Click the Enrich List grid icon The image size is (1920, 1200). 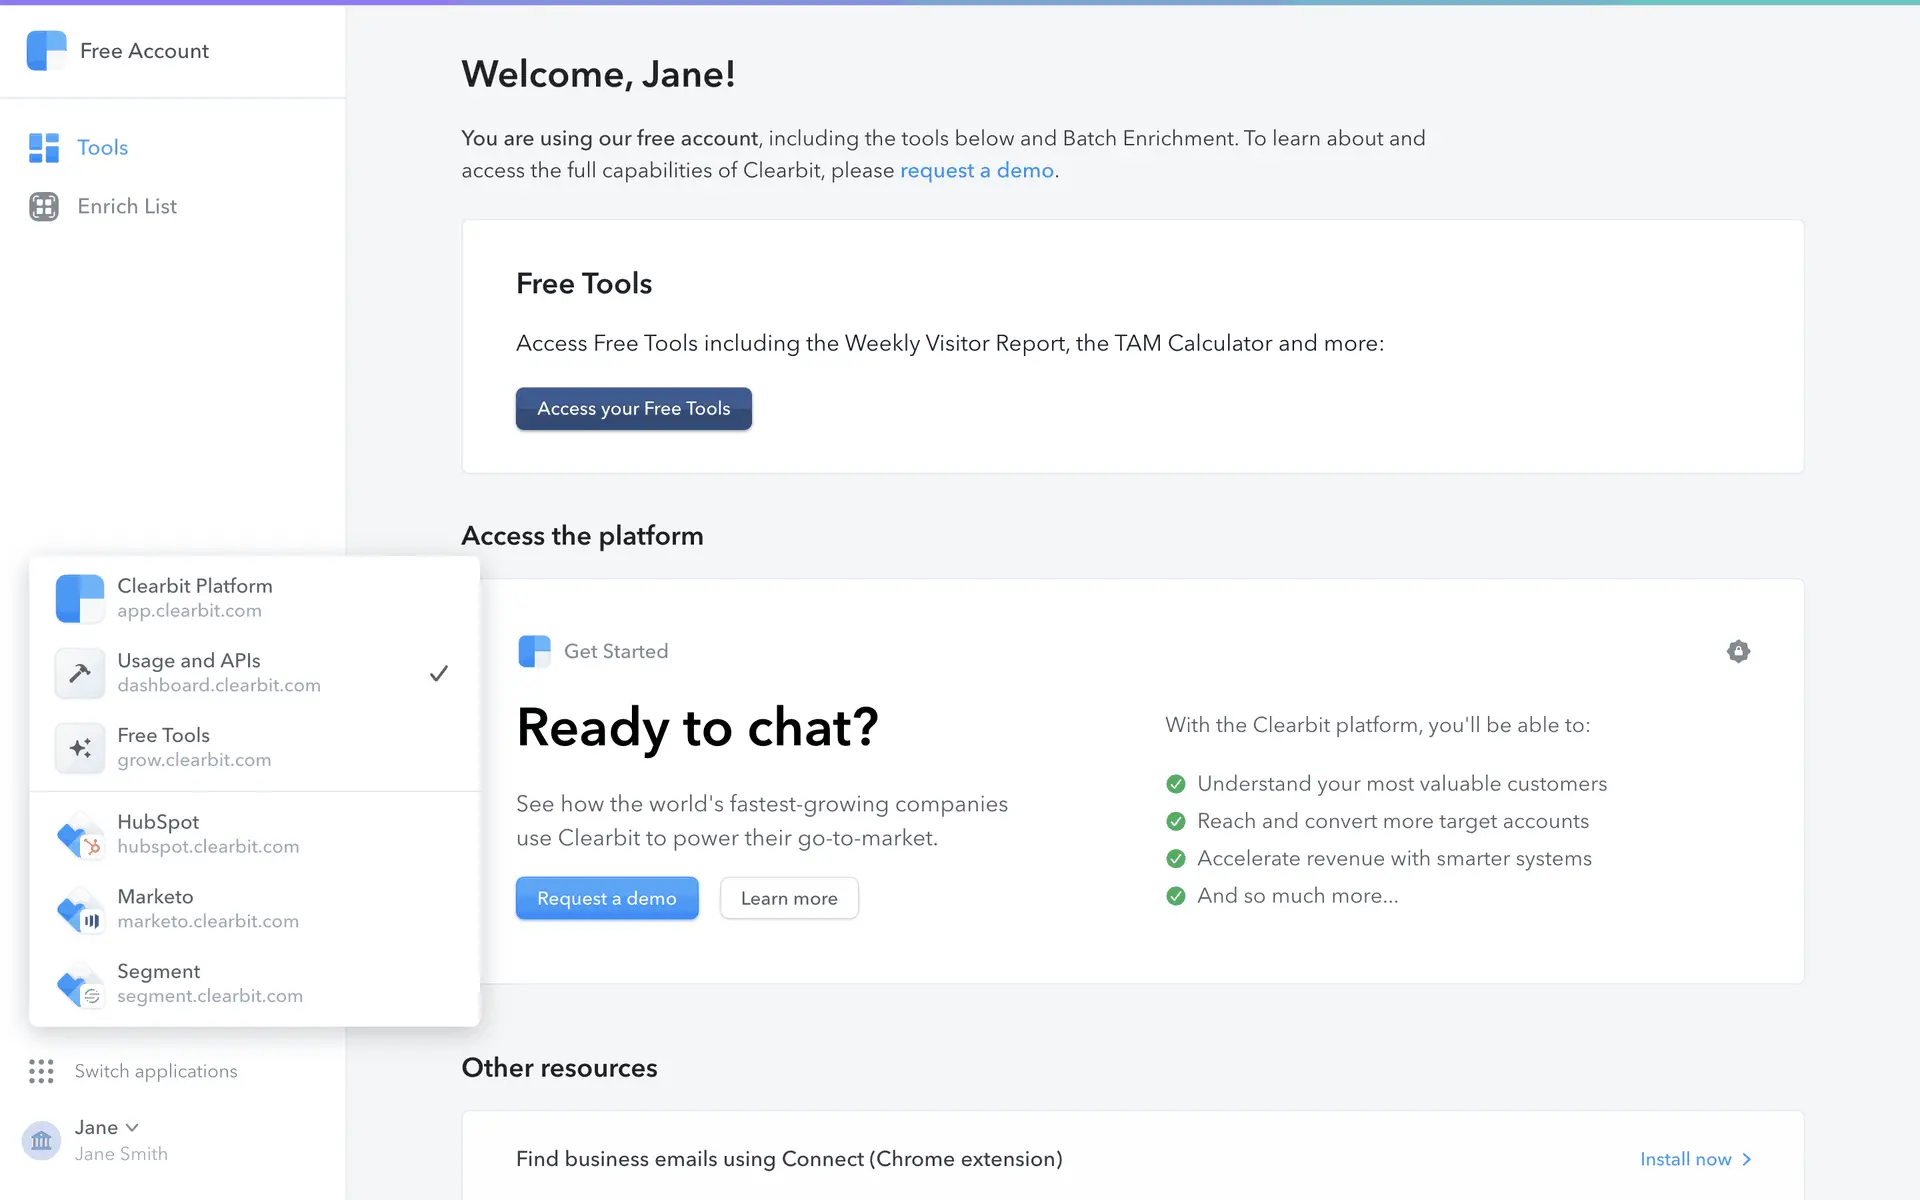click(44, 206)
